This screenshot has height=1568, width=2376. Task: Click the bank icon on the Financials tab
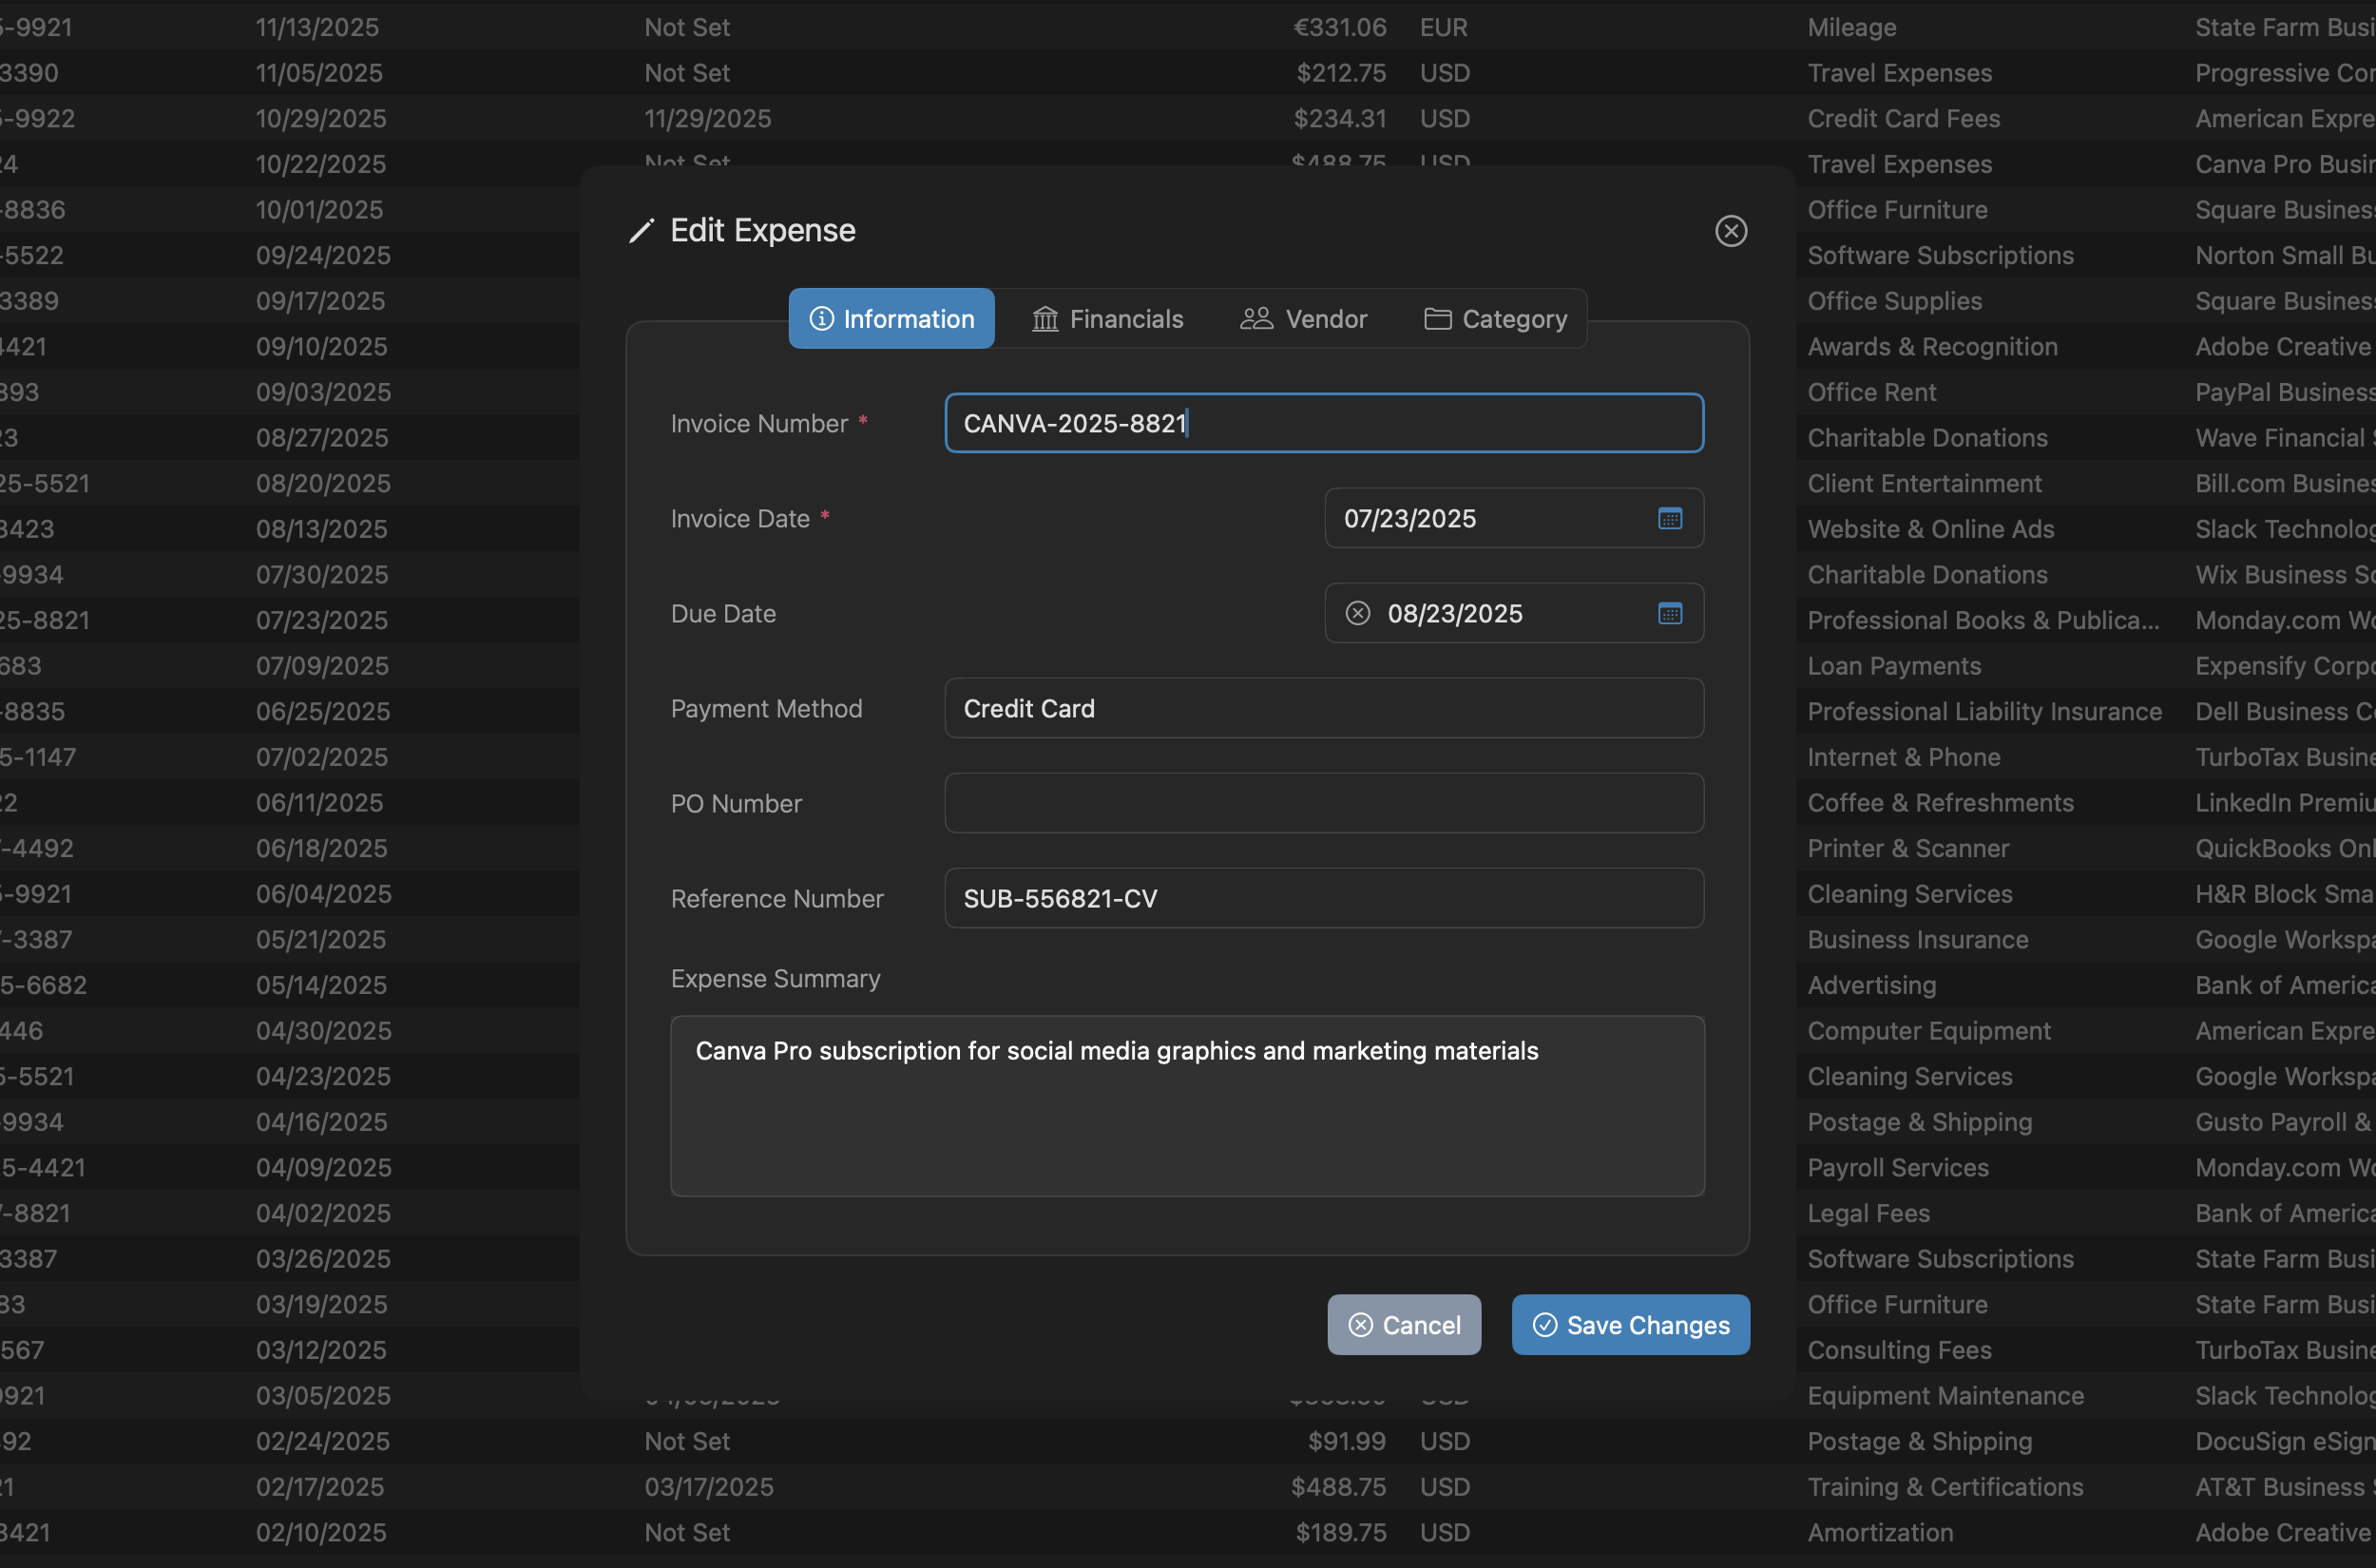[x=1044, y=318]
